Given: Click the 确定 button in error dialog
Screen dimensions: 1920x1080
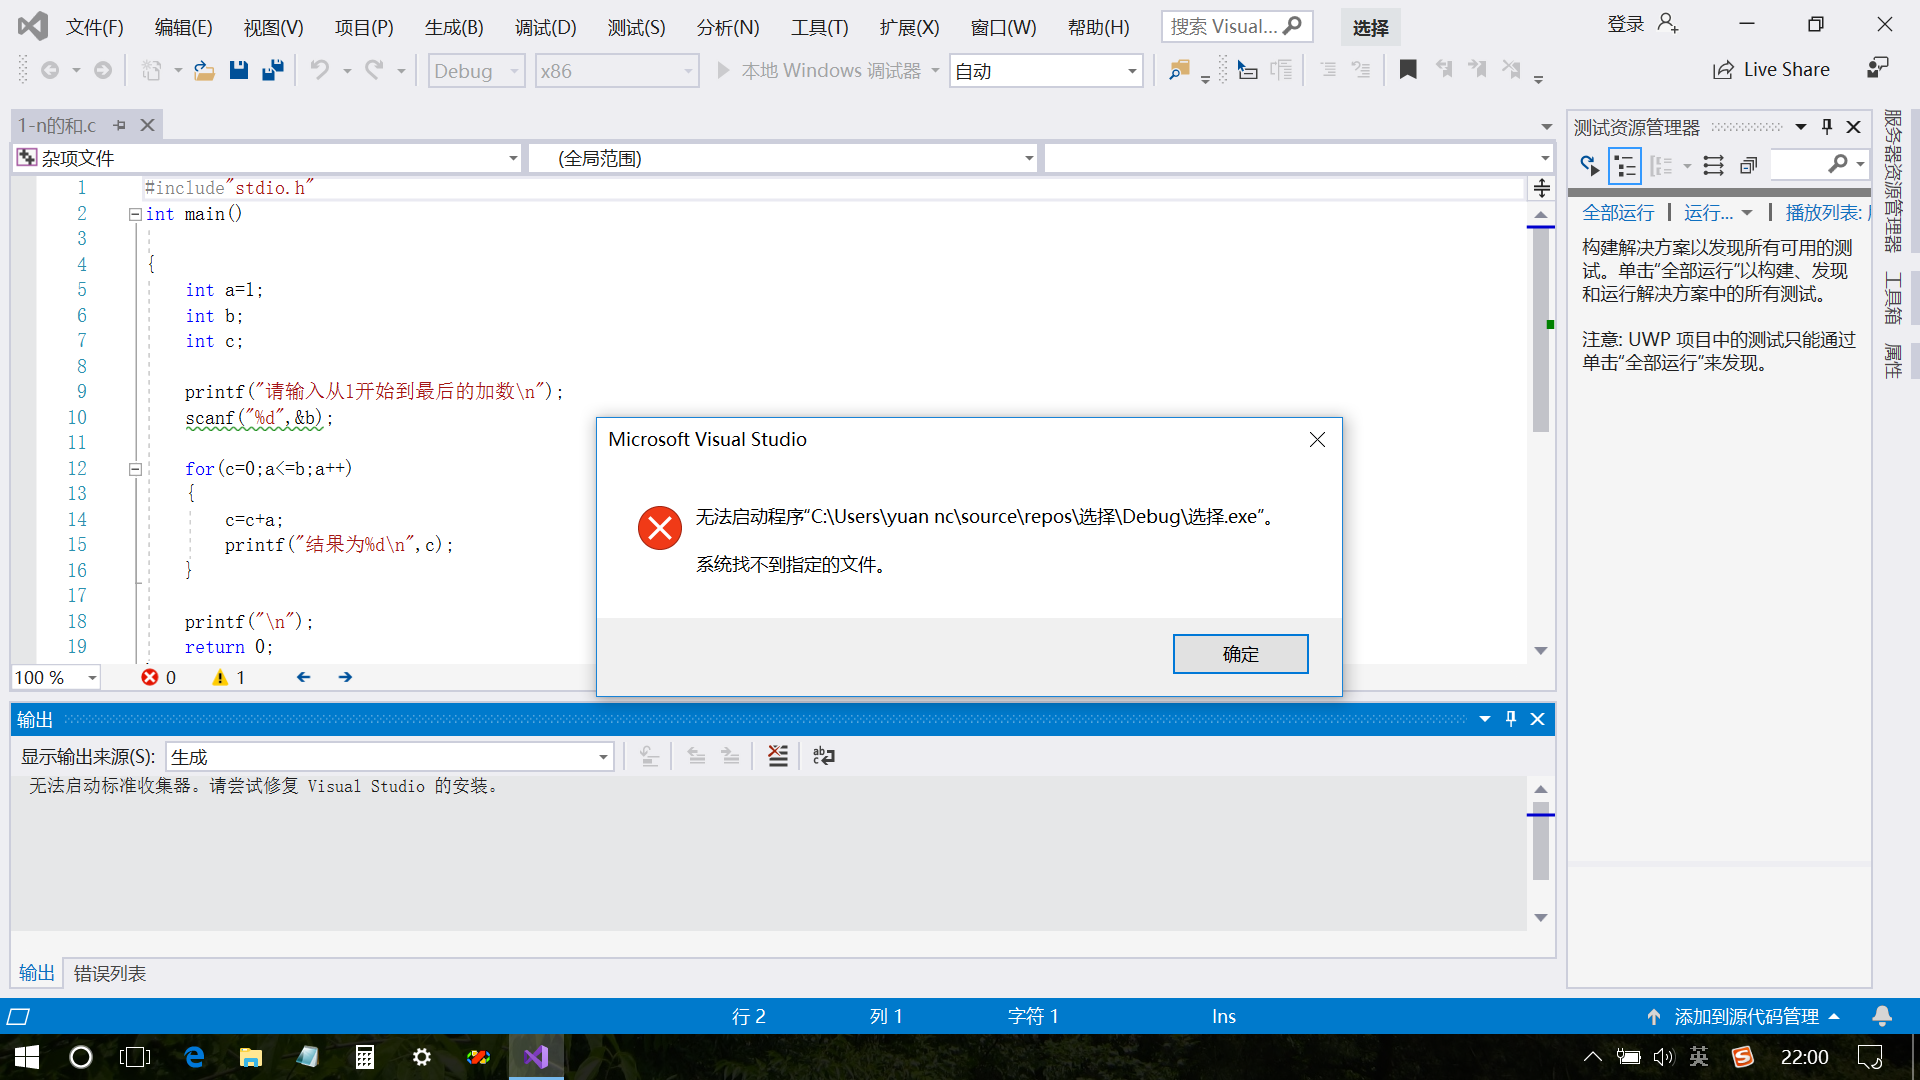Looking at the screenshot, I should pyautogui.click(x=1240, y=654).
